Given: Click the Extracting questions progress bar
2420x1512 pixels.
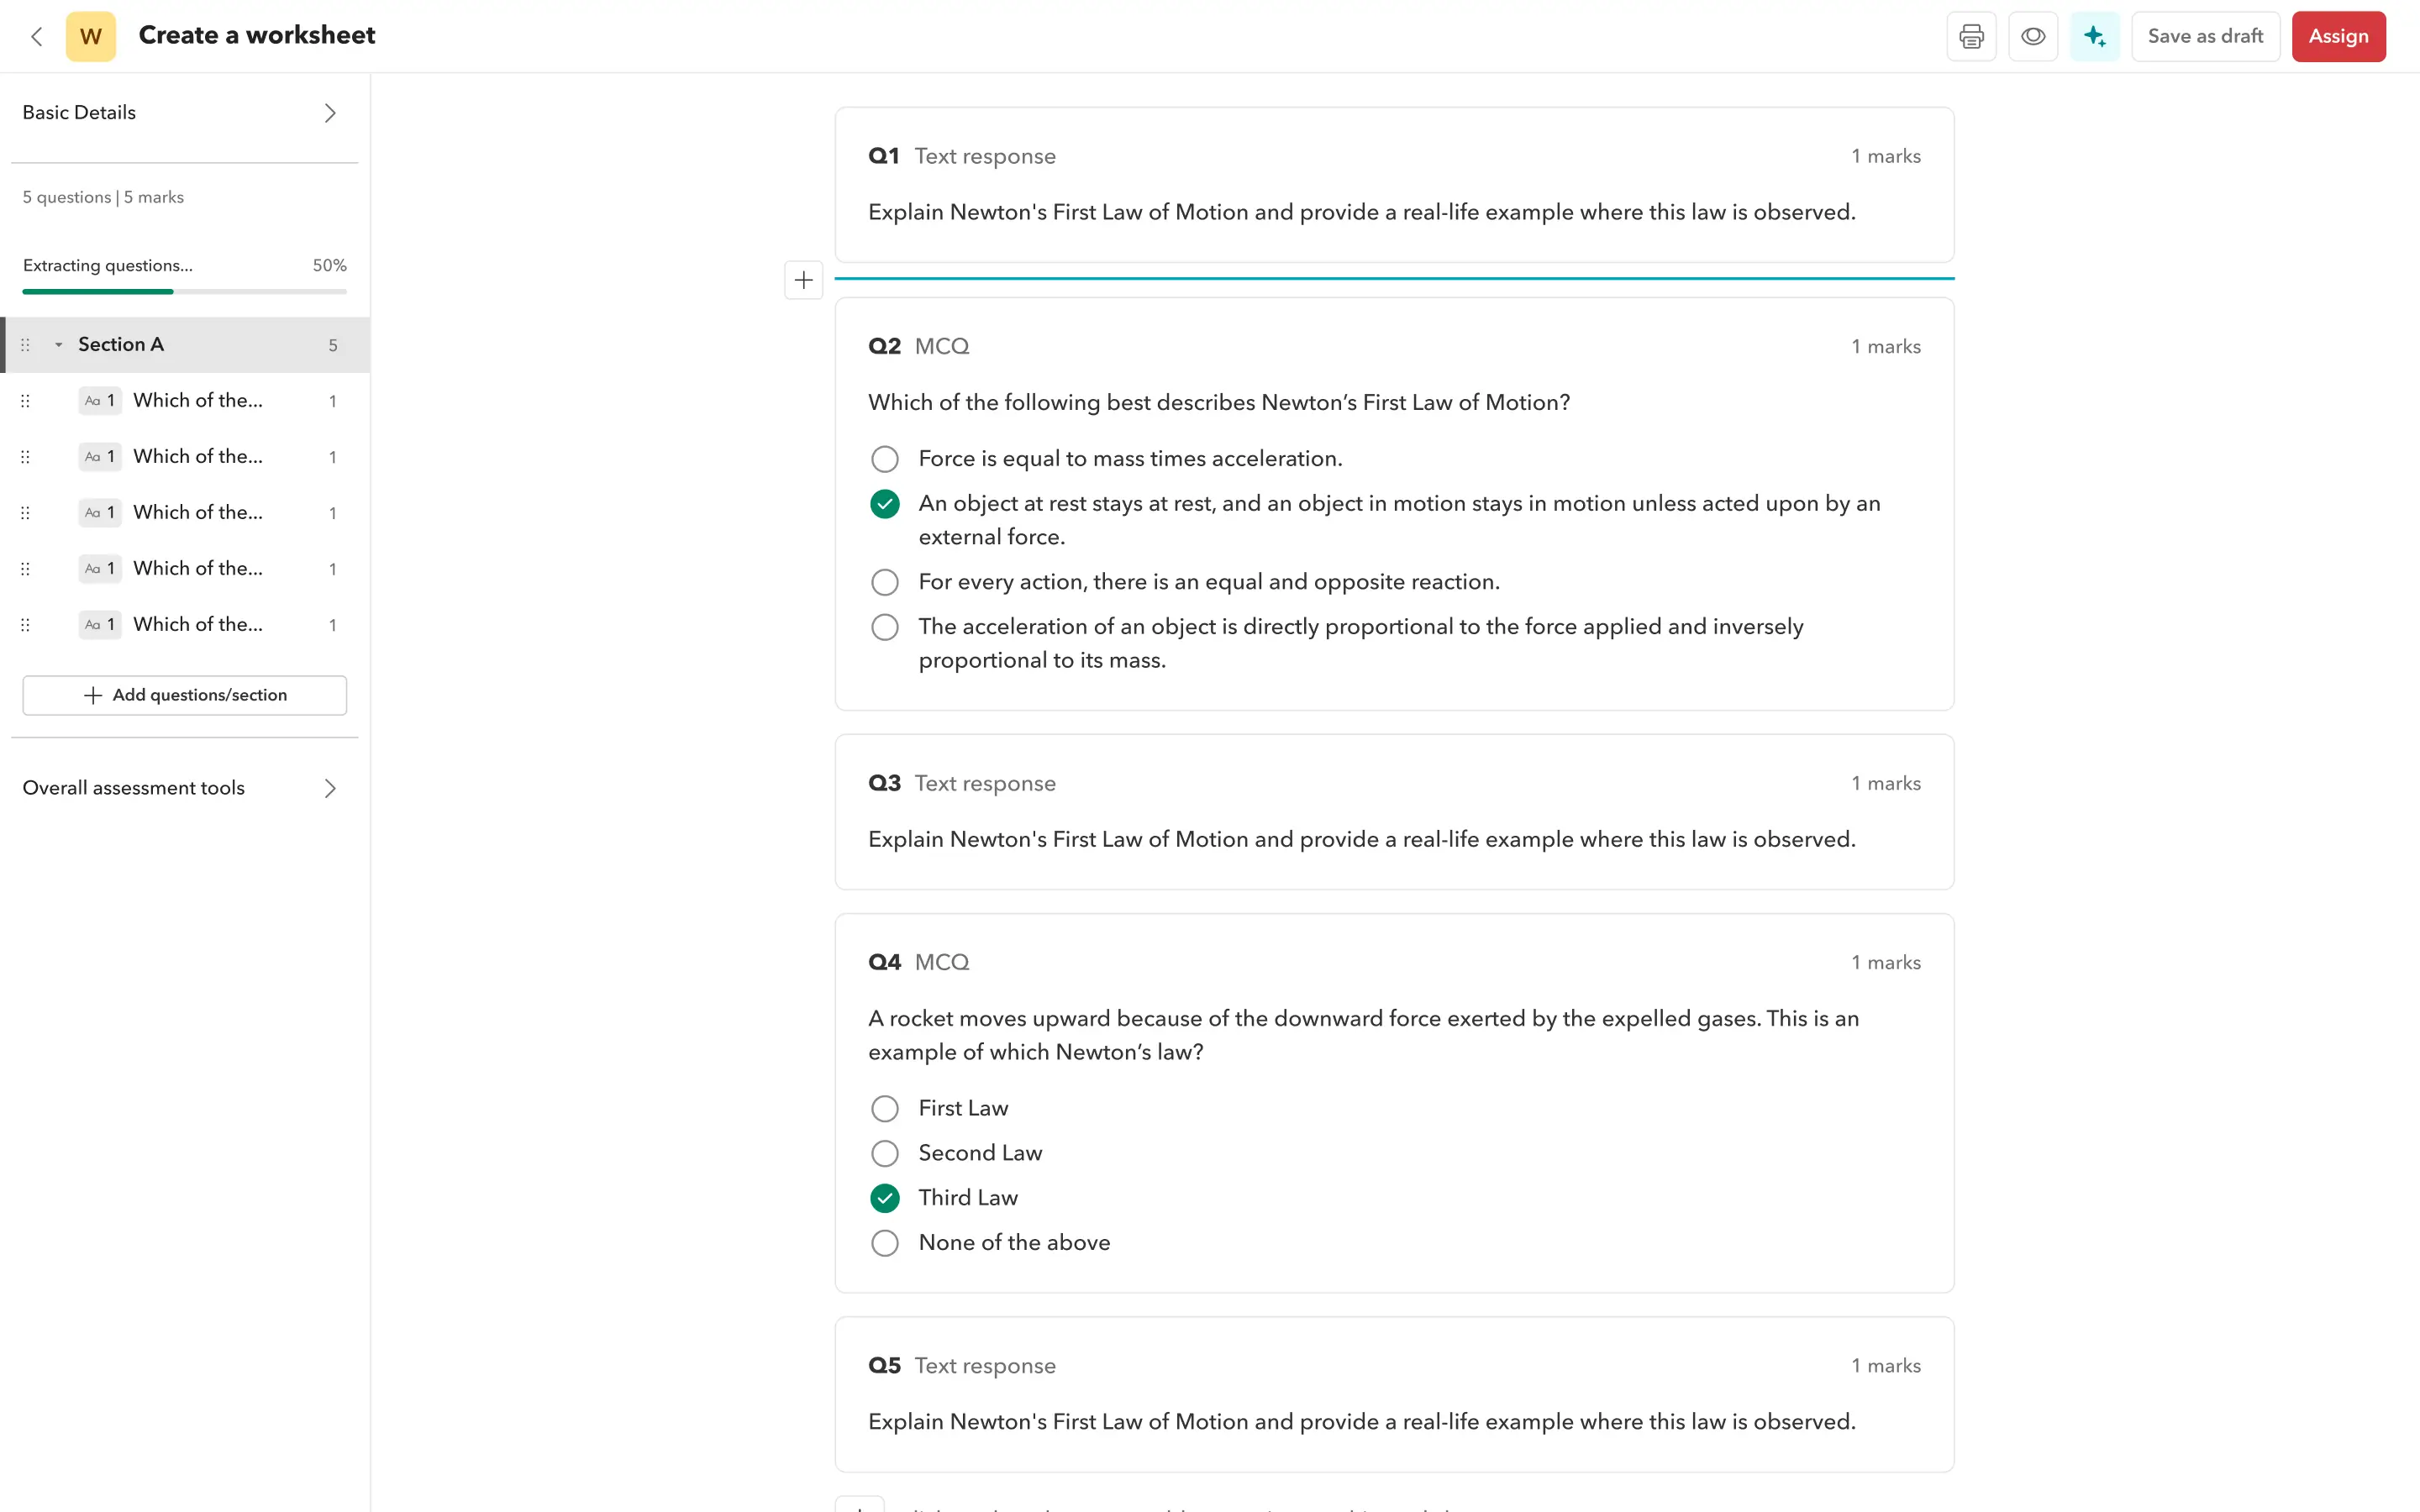Looking at the screenshot, I should coord(184,291).
